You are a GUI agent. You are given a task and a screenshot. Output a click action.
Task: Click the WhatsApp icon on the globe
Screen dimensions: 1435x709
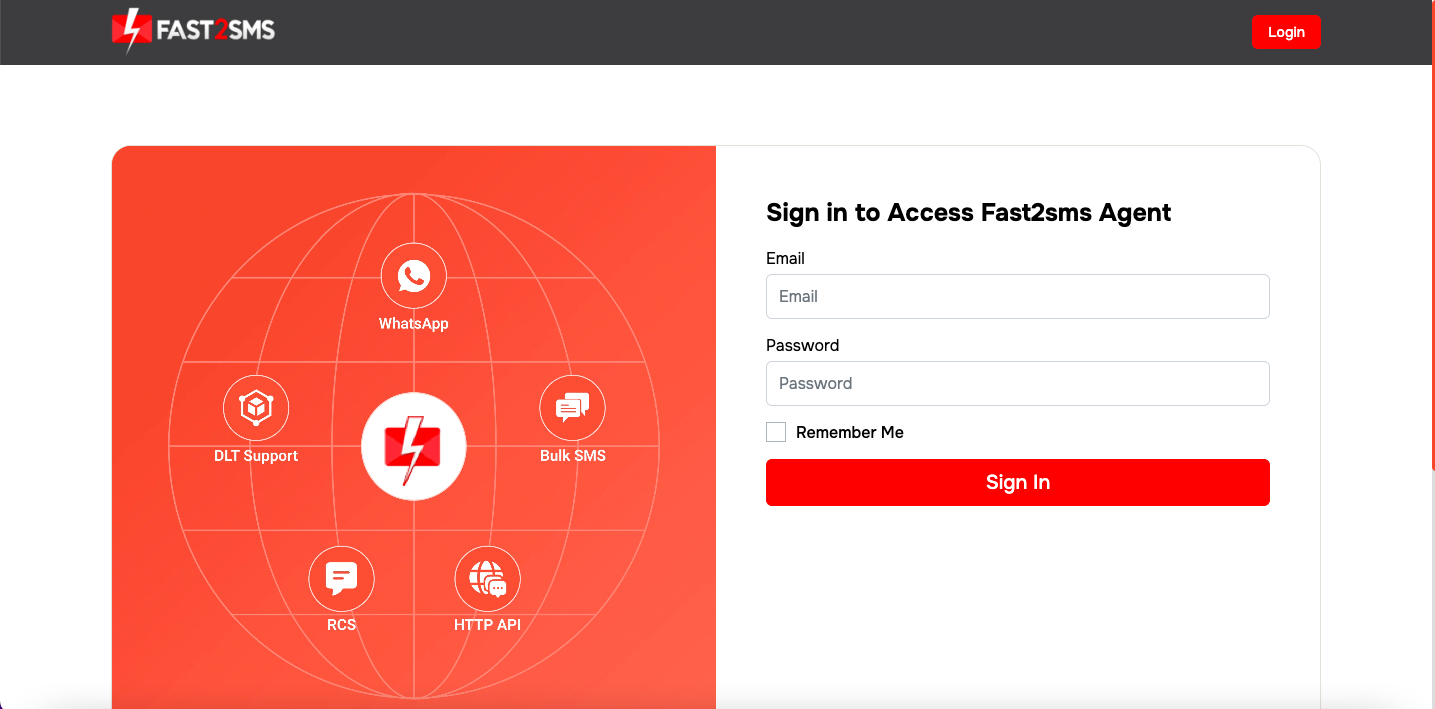pos(413,276)
